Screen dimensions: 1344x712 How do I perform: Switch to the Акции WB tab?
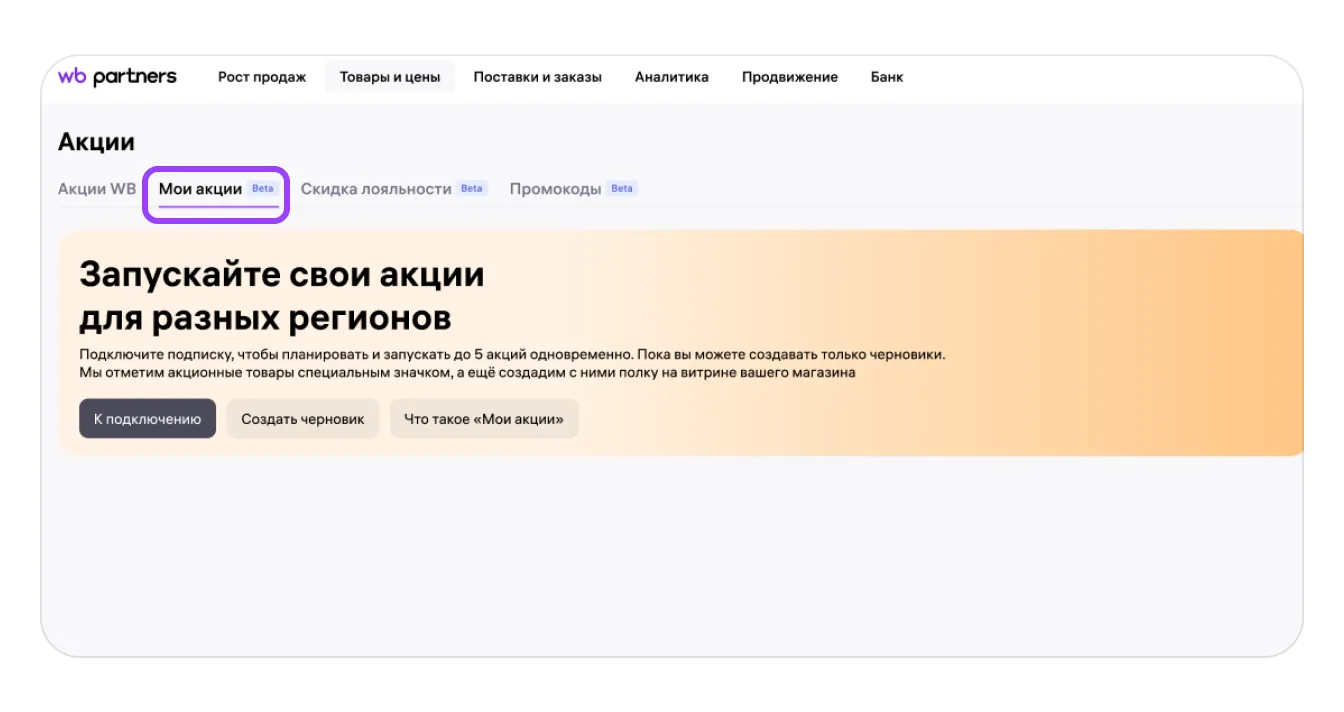(96, 189)
